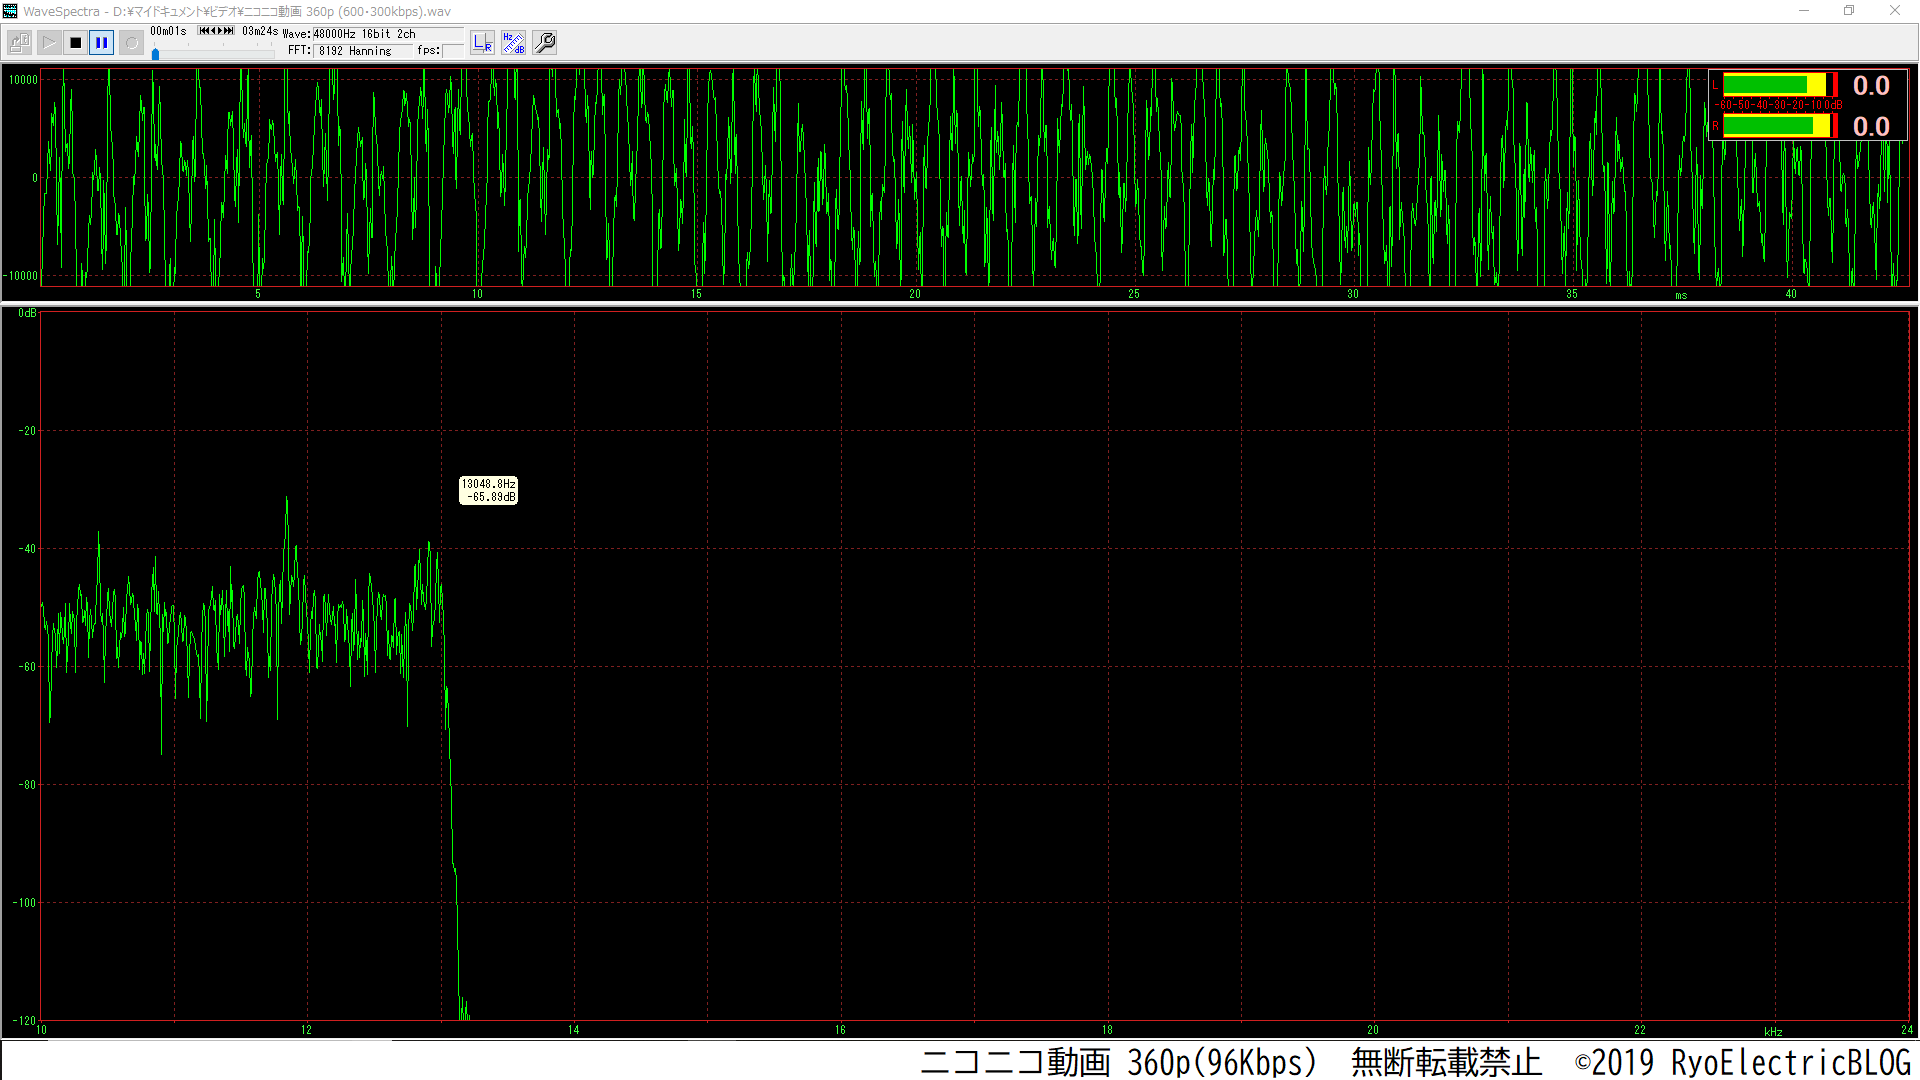Click the right channel R level meter
Screen dimensions: 1920x1080
1779,125
